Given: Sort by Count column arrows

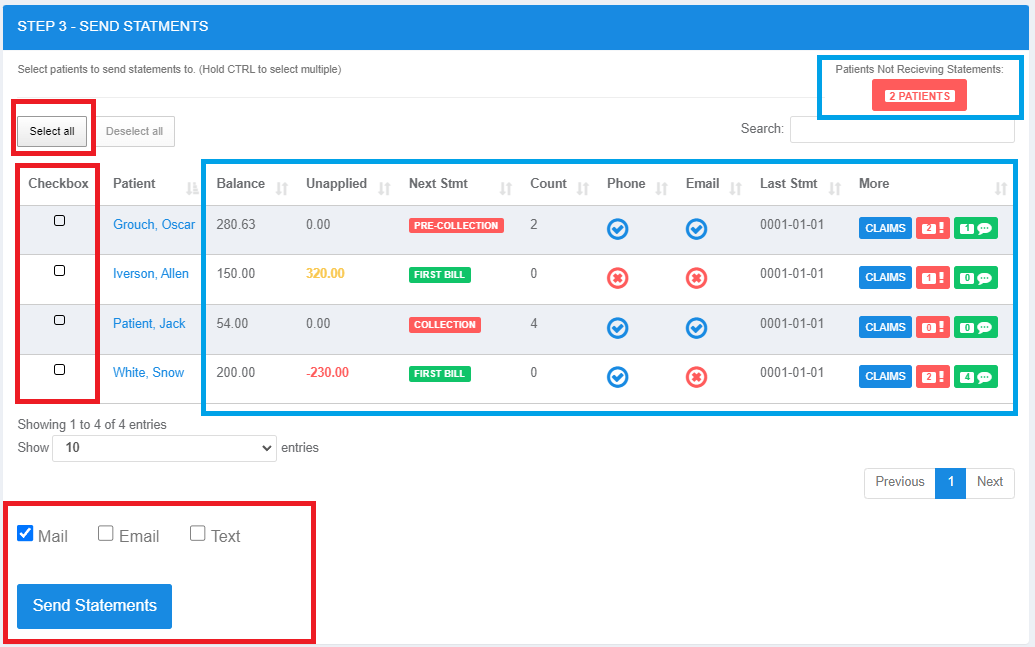Looking at the screenshot, I should pyautogui.click(x=582, y=189).
